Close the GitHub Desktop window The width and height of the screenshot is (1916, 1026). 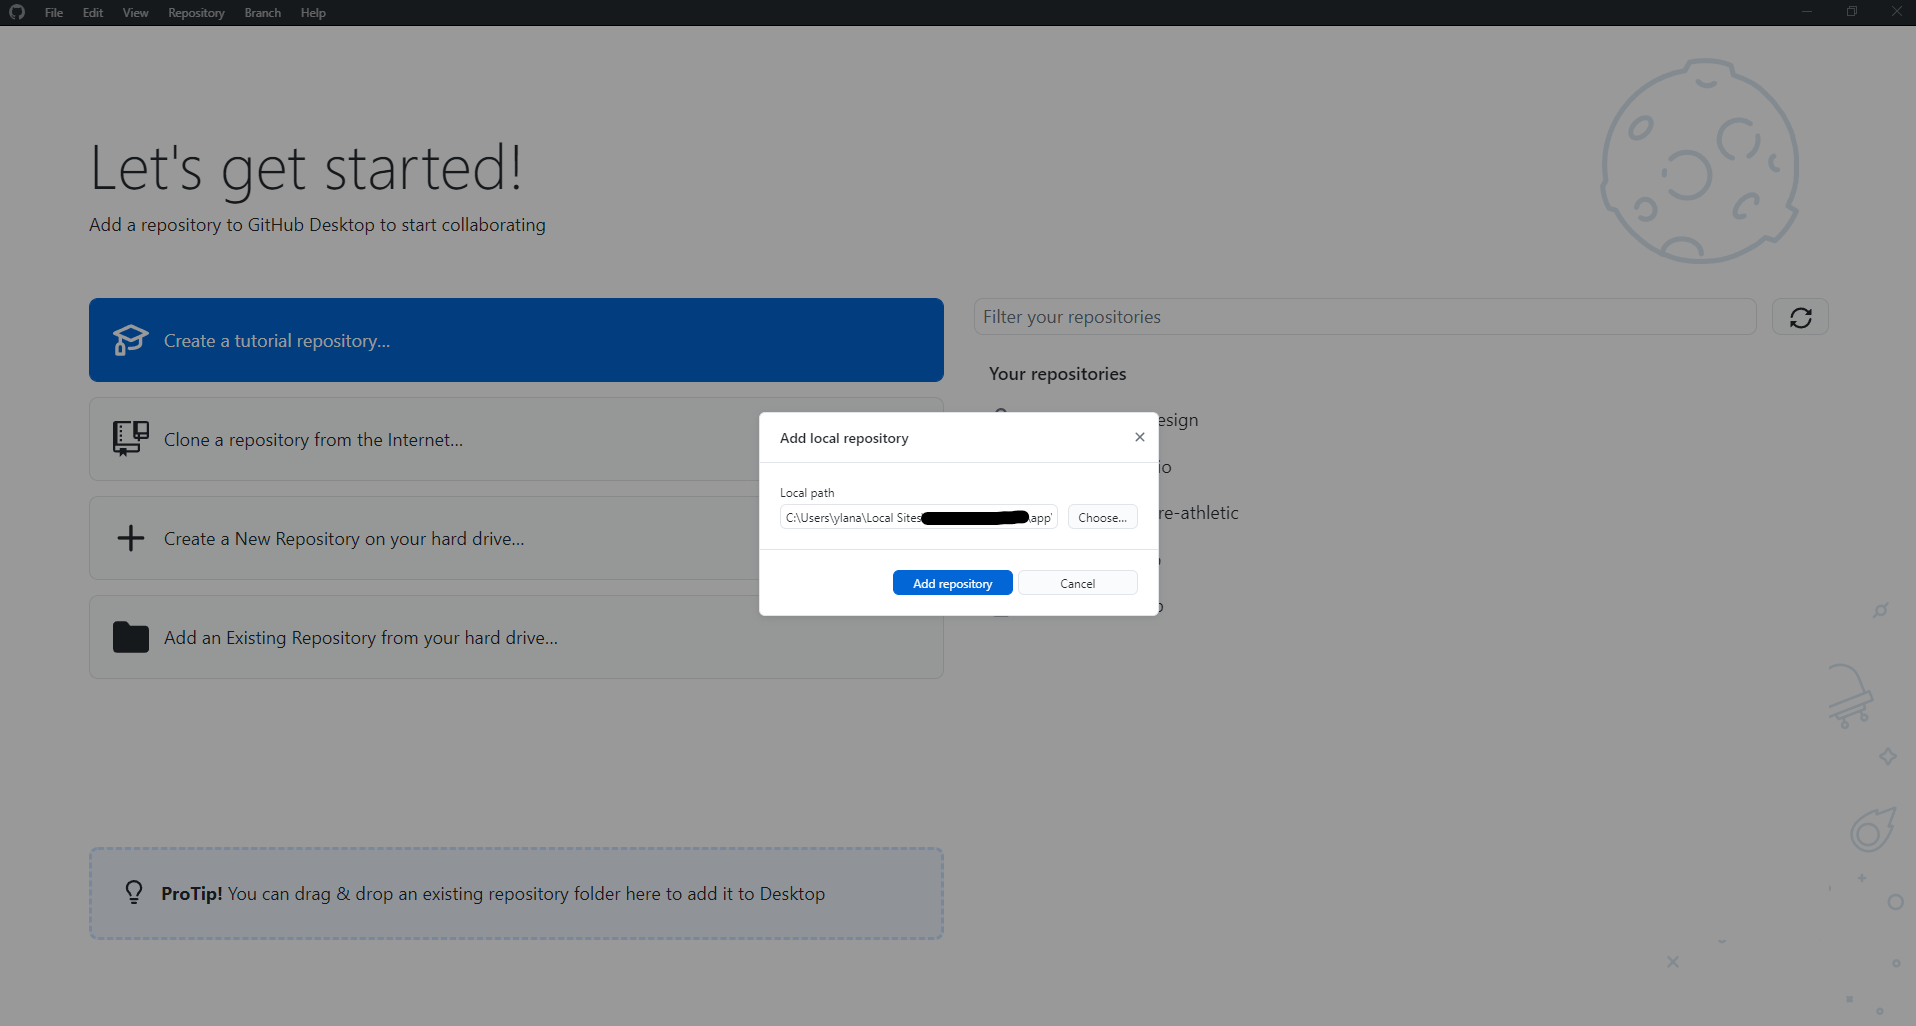1896,12
